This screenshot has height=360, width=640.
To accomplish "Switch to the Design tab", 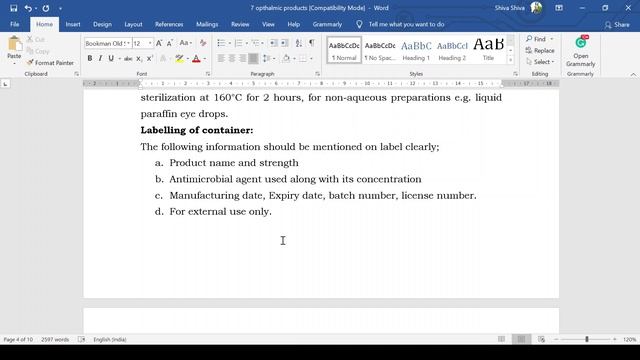I will (102, 24).
